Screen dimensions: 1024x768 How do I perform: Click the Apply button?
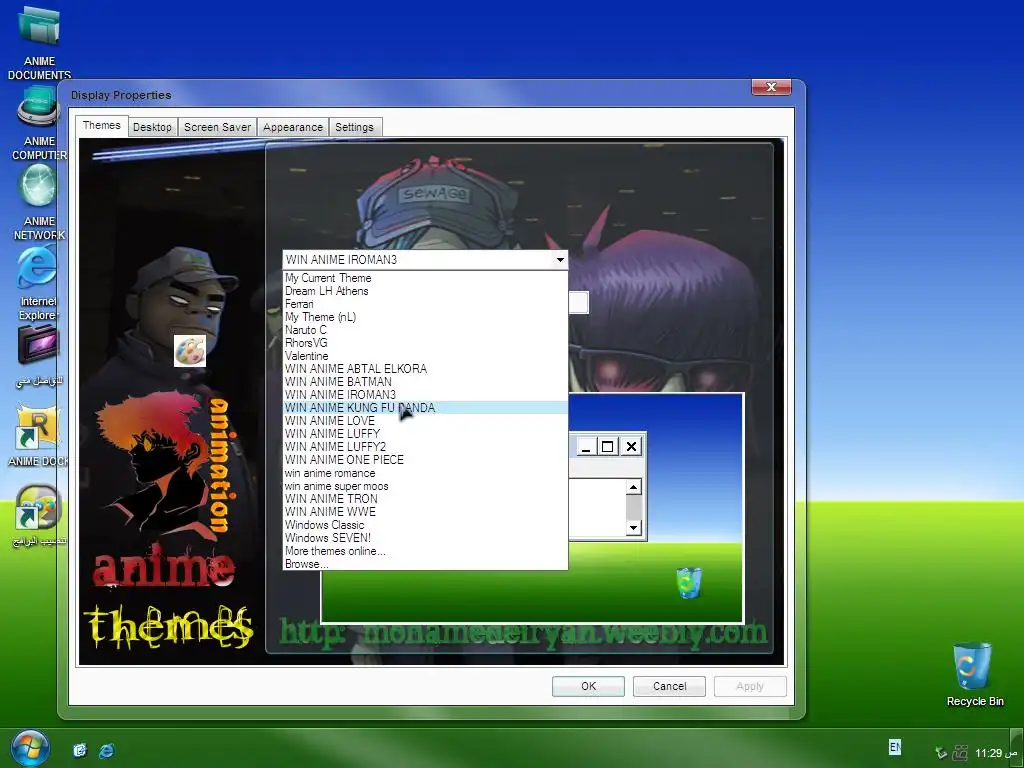[750, 686]
